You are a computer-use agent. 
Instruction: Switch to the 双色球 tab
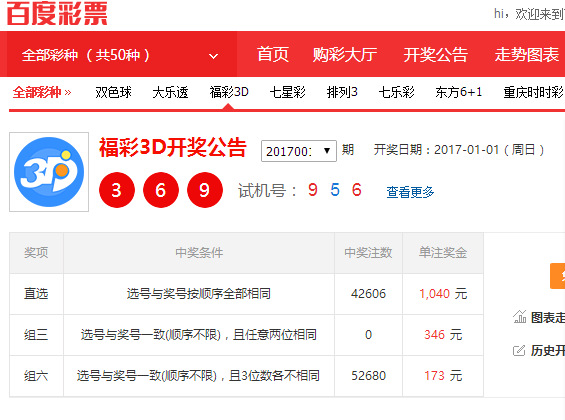point(114,92)
